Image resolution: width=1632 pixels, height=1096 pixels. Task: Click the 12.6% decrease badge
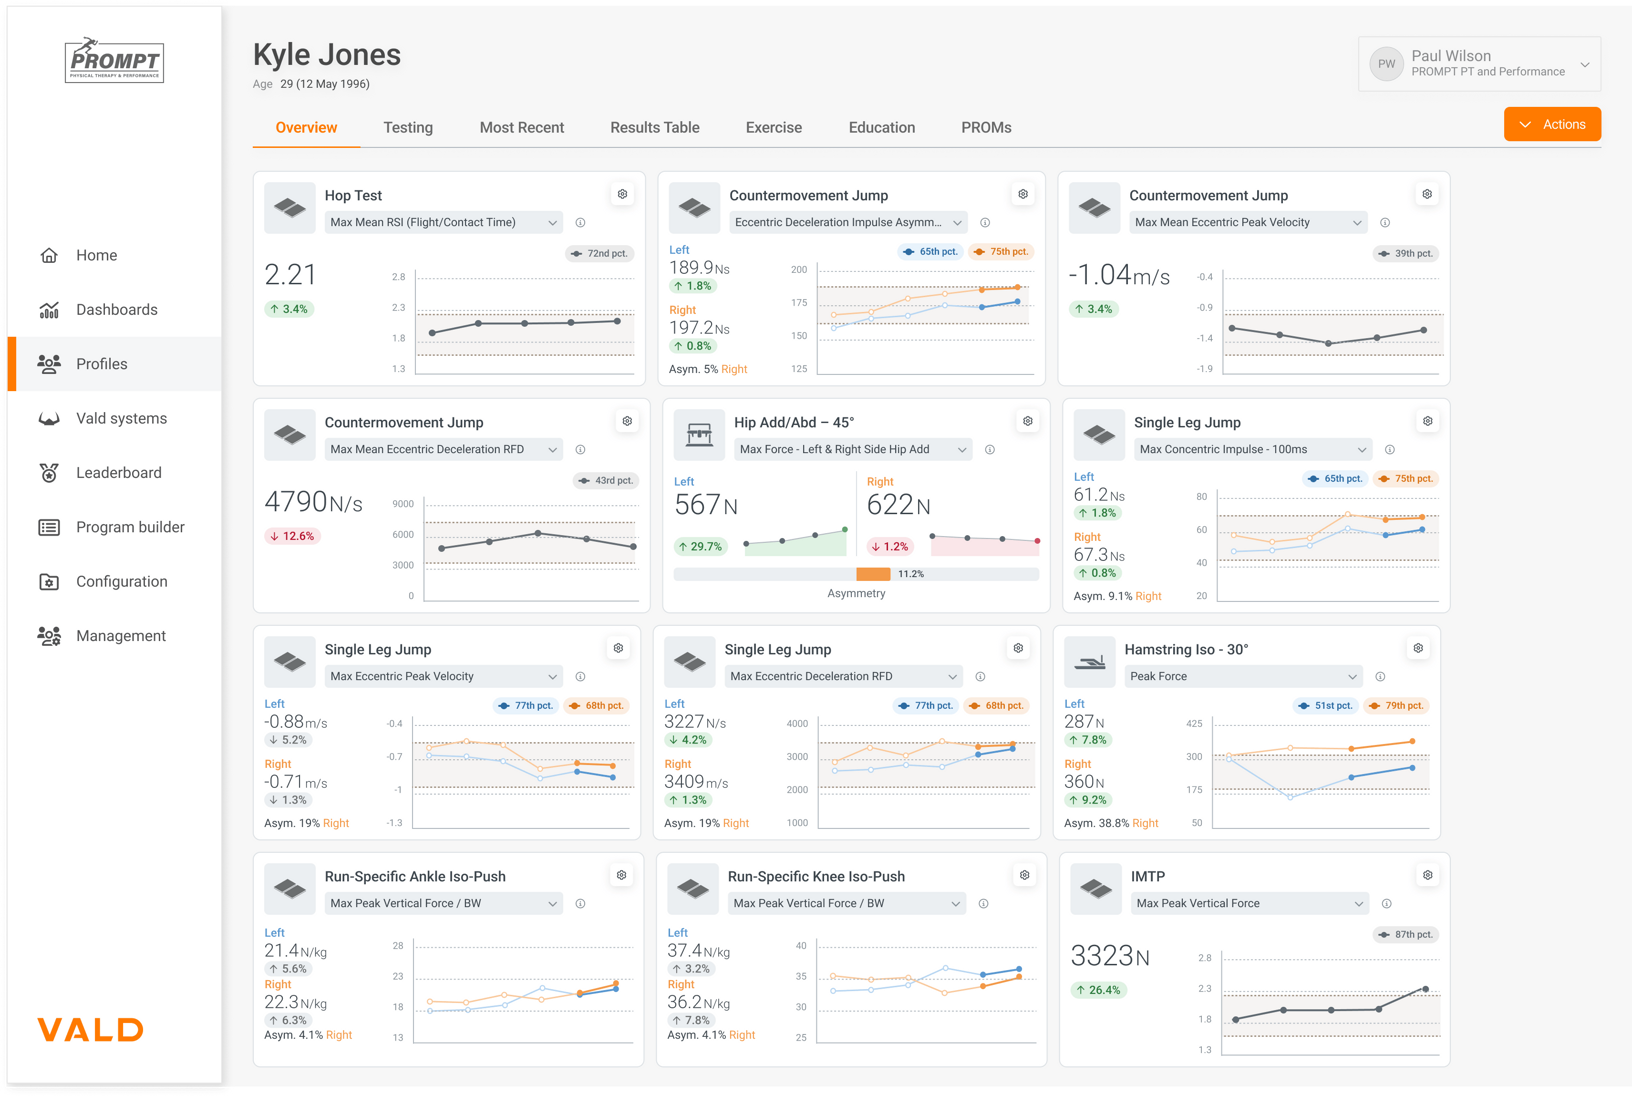291,536
